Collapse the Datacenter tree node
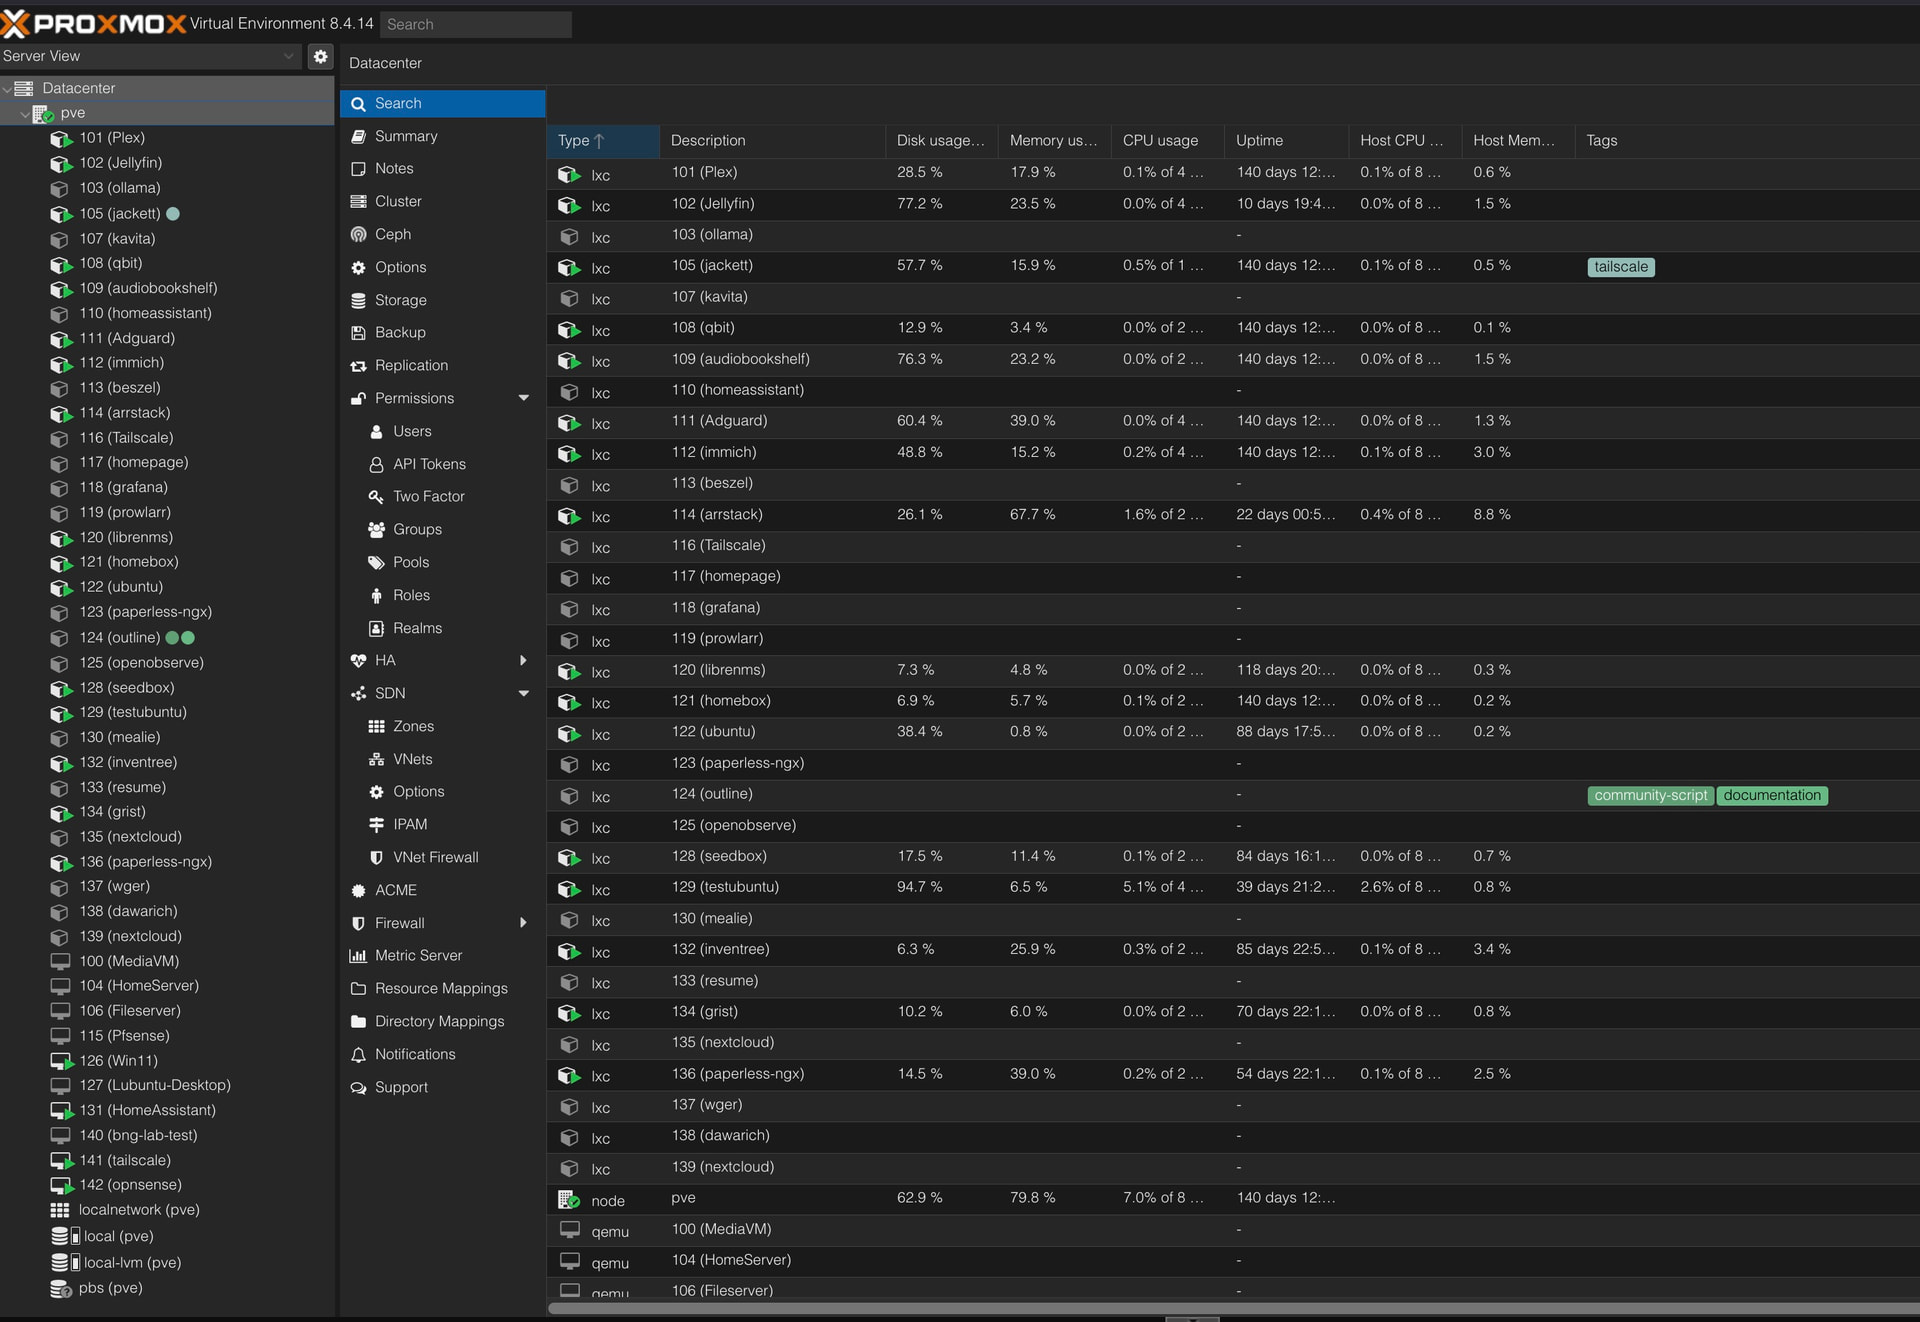The image size is (1920, 1322). [8, 89]
